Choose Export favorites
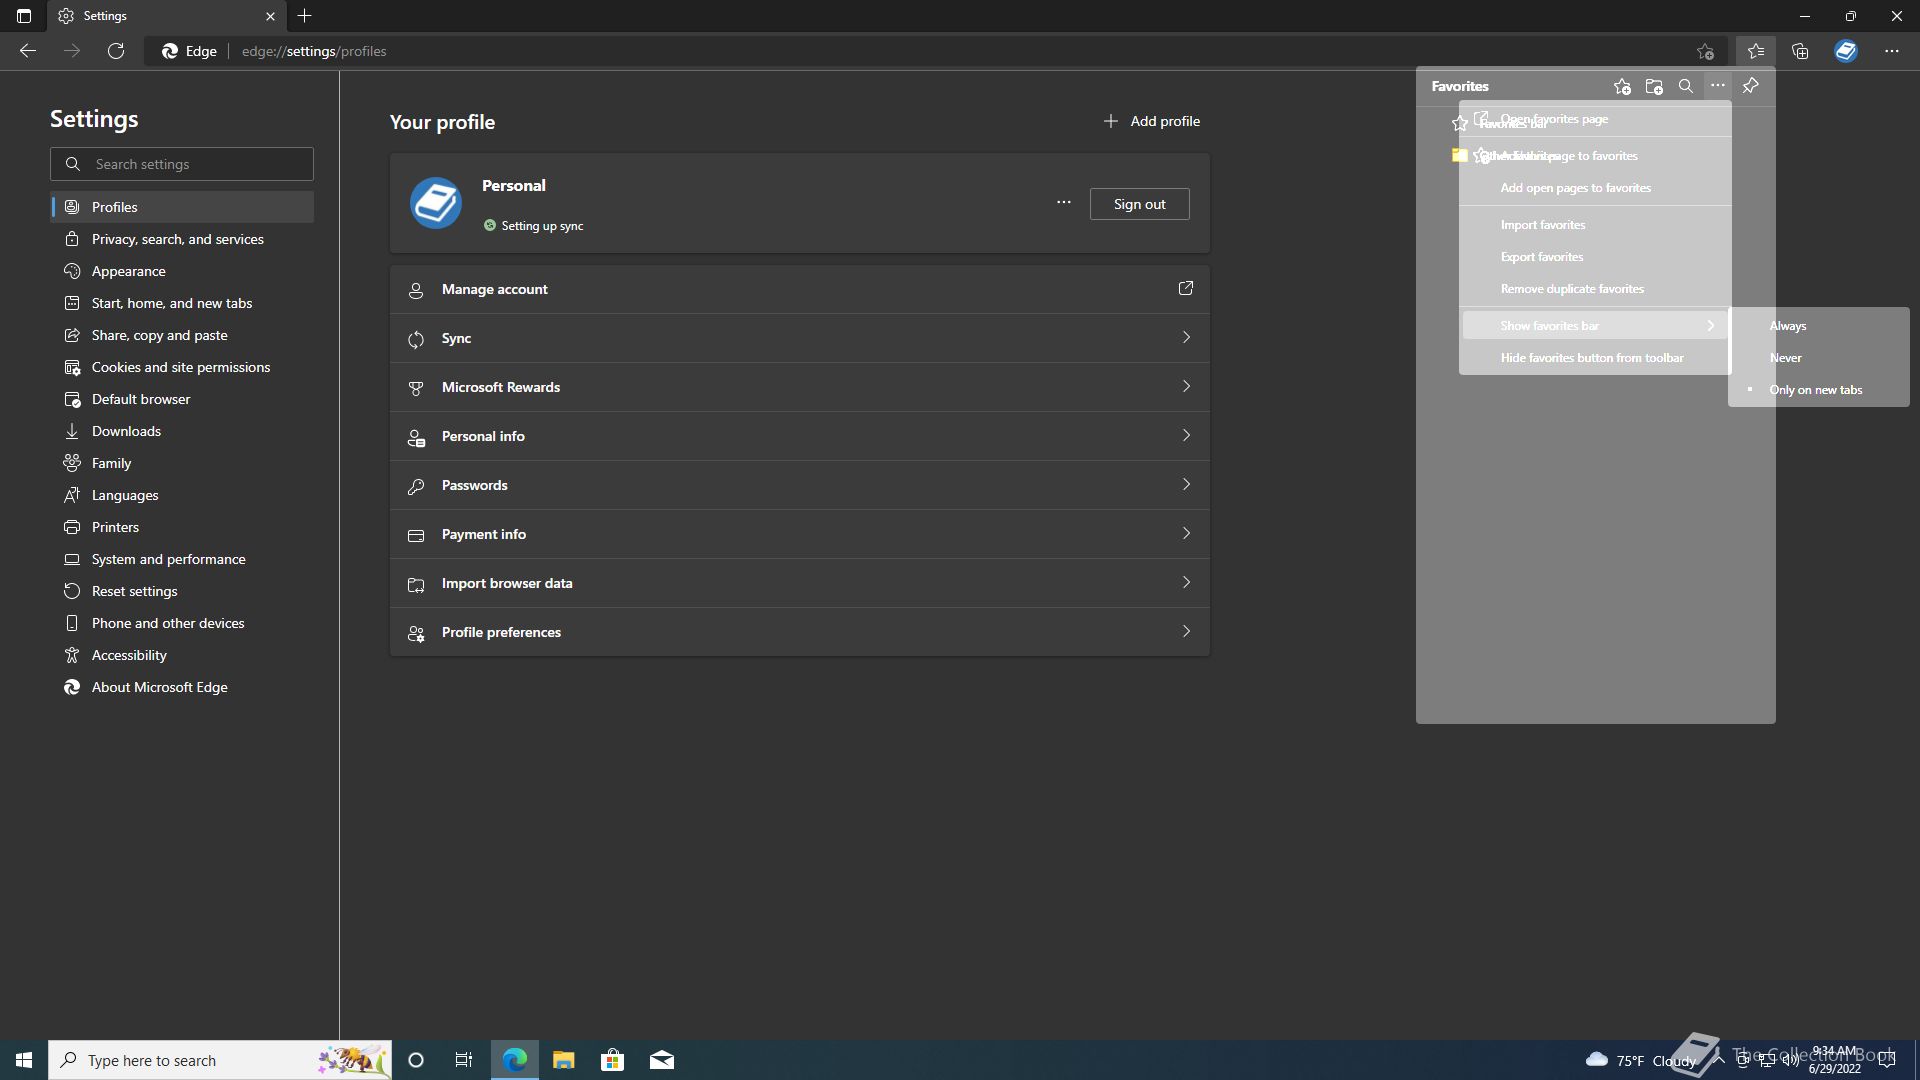The height and width of the screenshot is (1080, 1920). (x=1595, y=257)
